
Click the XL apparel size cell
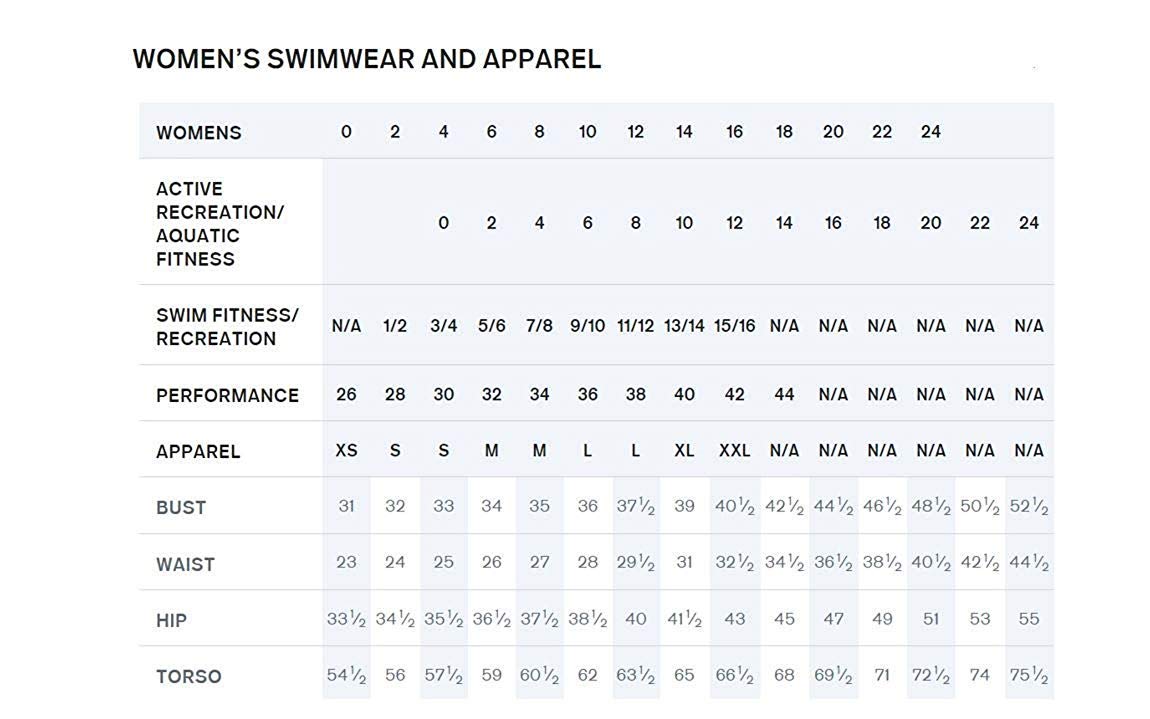pyautogui.click(x=684, y=450)
